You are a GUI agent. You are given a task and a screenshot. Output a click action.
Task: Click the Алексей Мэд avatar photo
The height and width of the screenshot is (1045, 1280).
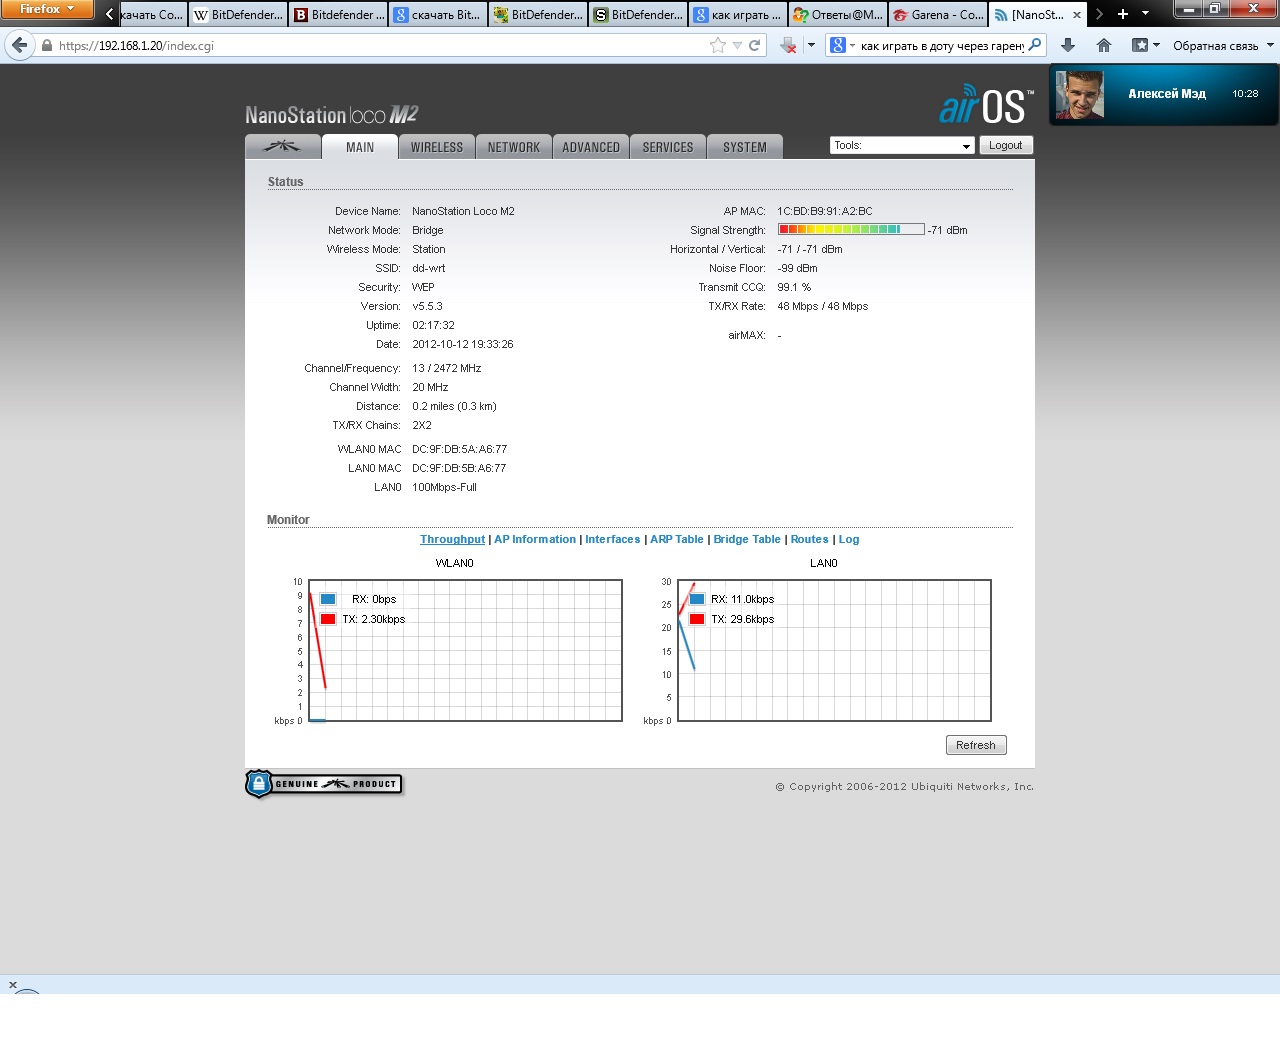tap(1080, 95)
